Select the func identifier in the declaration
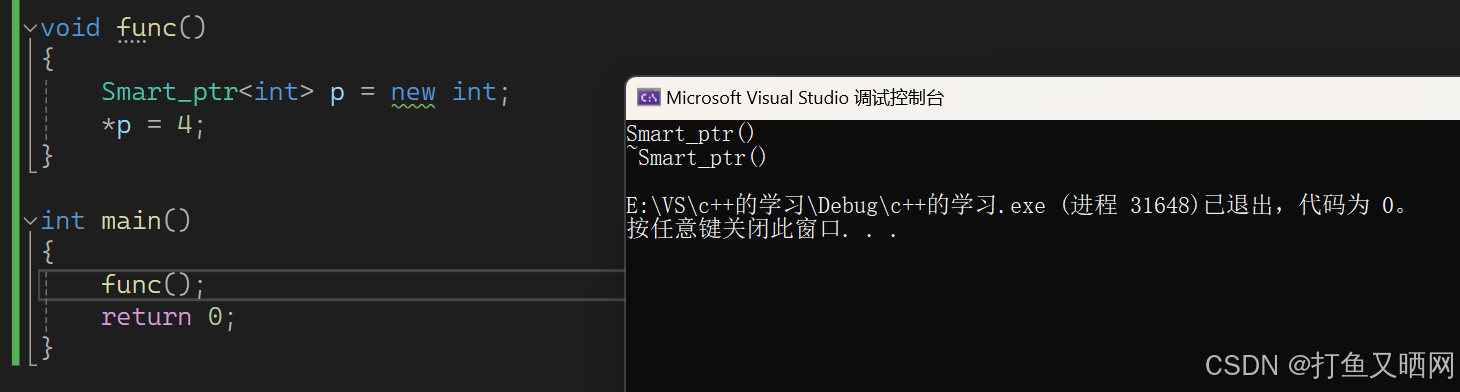Screen dimensions: 1460x392 (x=147, y=28)
